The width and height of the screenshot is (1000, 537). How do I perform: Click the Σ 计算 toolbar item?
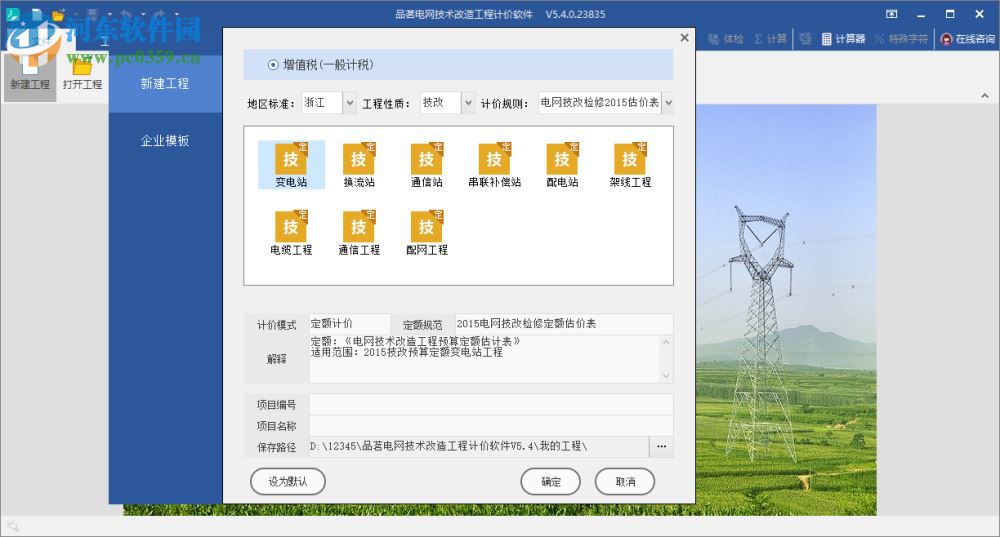[x=770, y=39]
